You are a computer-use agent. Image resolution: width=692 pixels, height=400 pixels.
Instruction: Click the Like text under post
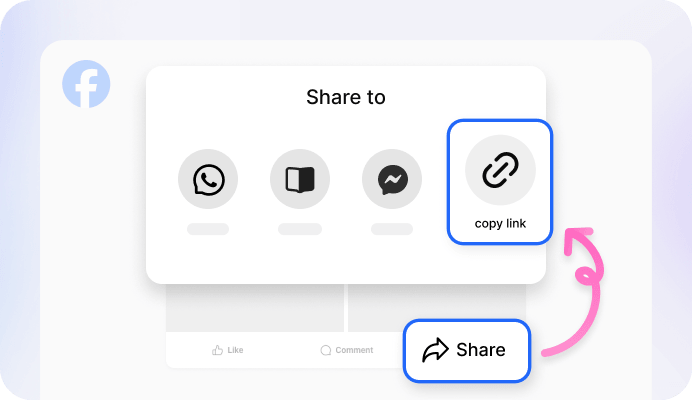click(x=235, y=350)
